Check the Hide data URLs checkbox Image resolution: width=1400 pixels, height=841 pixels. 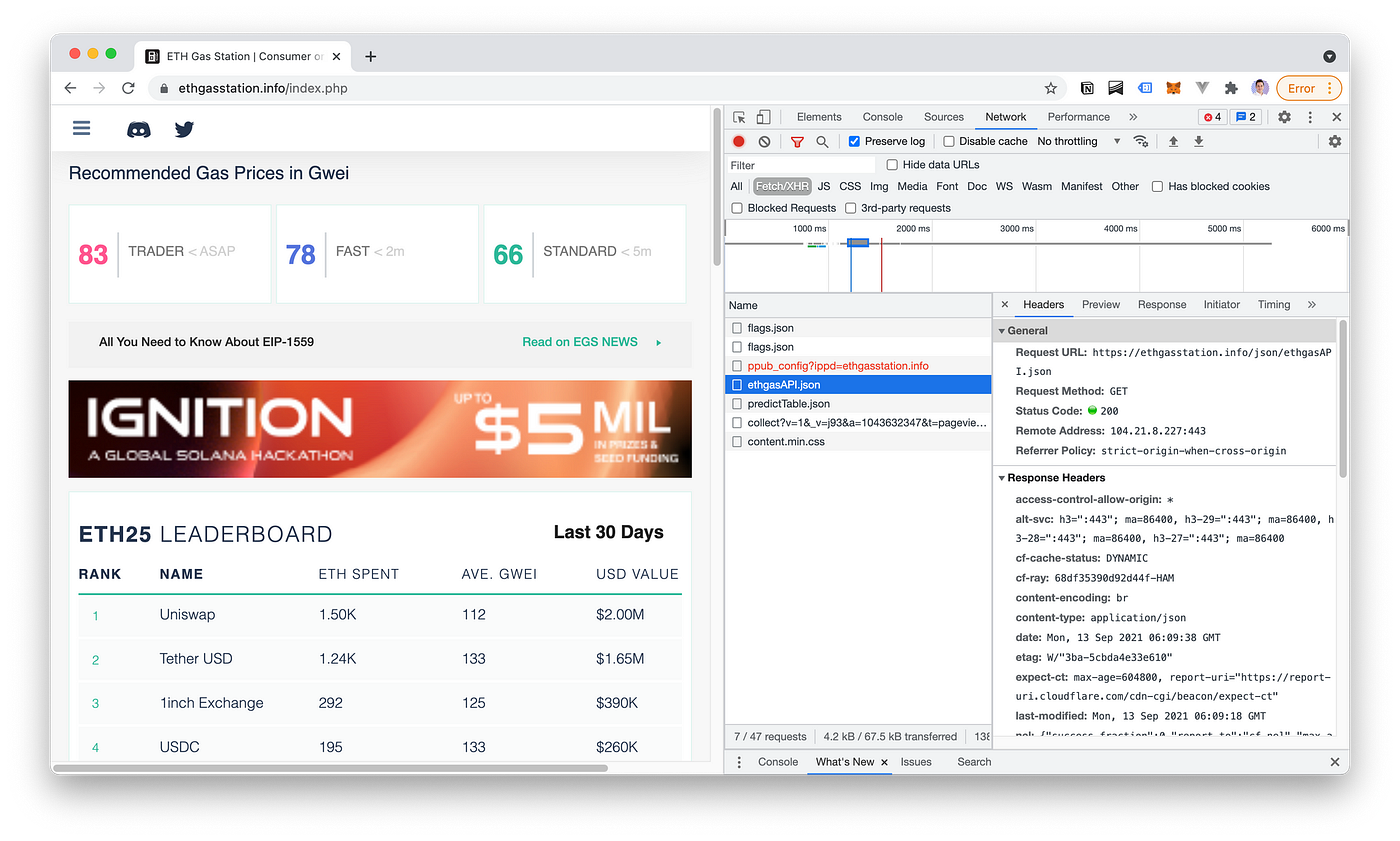point(891,164)
